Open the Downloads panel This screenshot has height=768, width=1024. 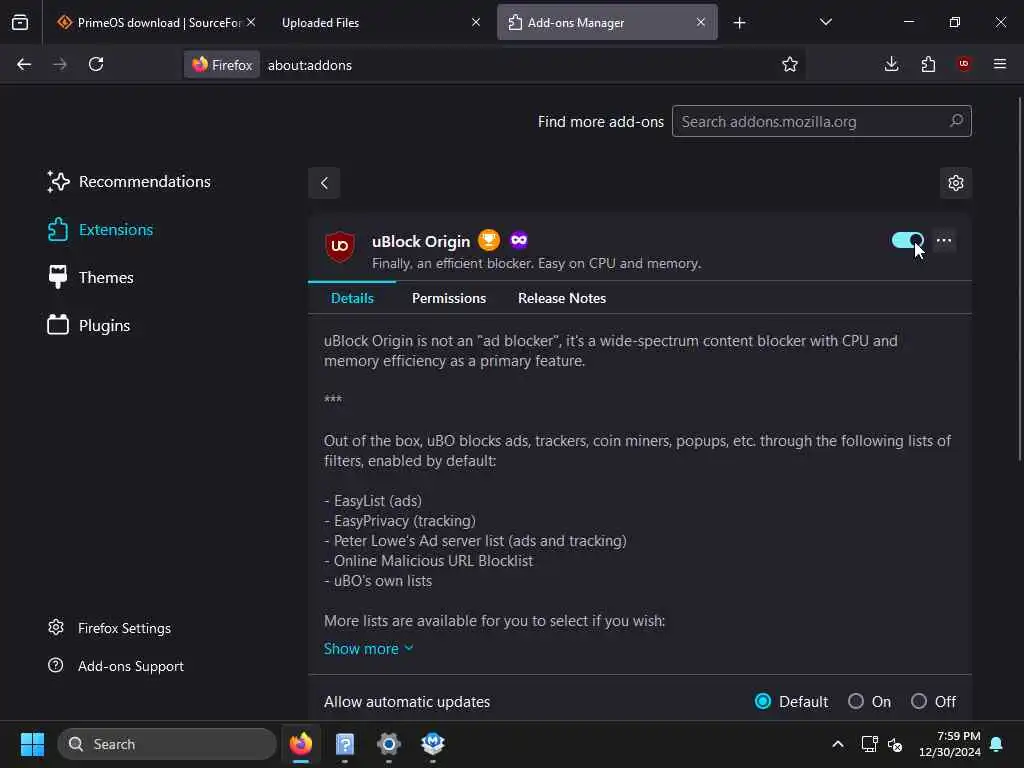891,64
